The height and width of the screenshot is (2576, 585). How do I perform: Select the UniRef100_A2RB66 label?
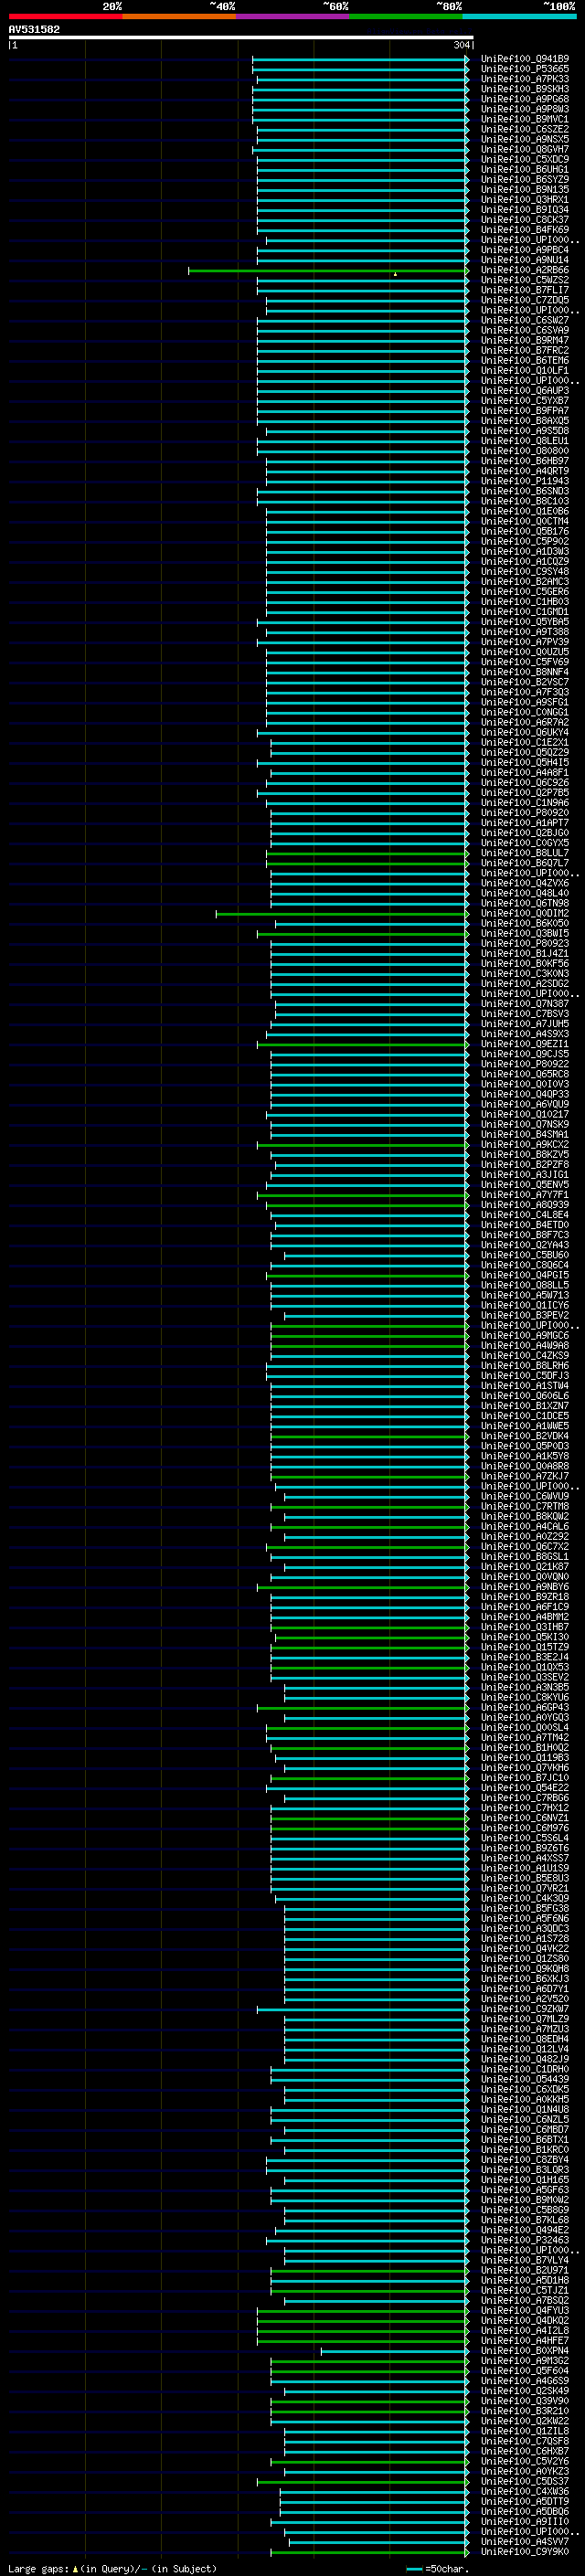click(x=524, y=270)
